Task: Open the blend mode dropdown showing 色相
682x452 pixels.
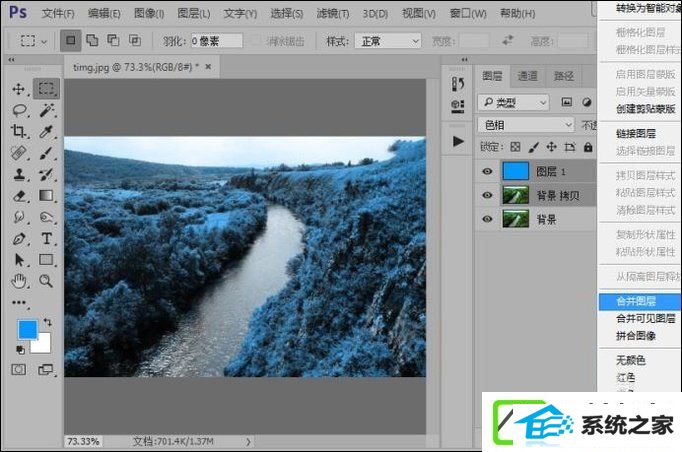Action: [x=526, y=125]
